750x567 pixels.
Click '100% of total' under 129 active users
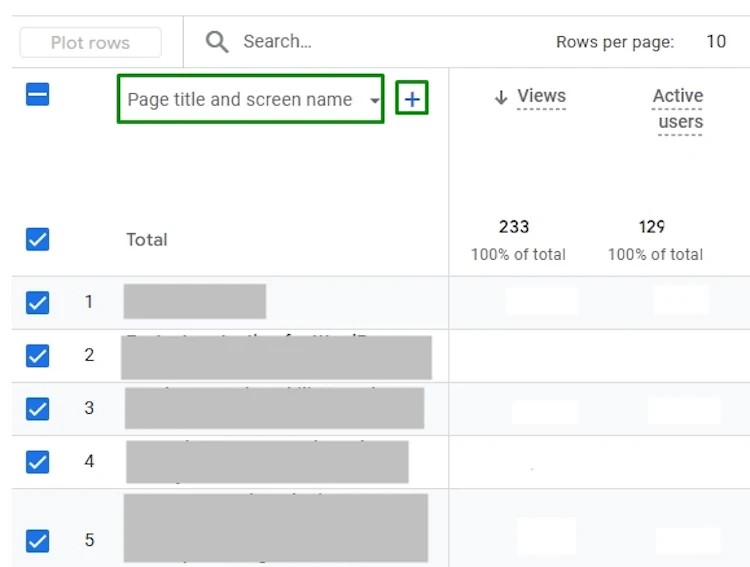click(655, 254)
